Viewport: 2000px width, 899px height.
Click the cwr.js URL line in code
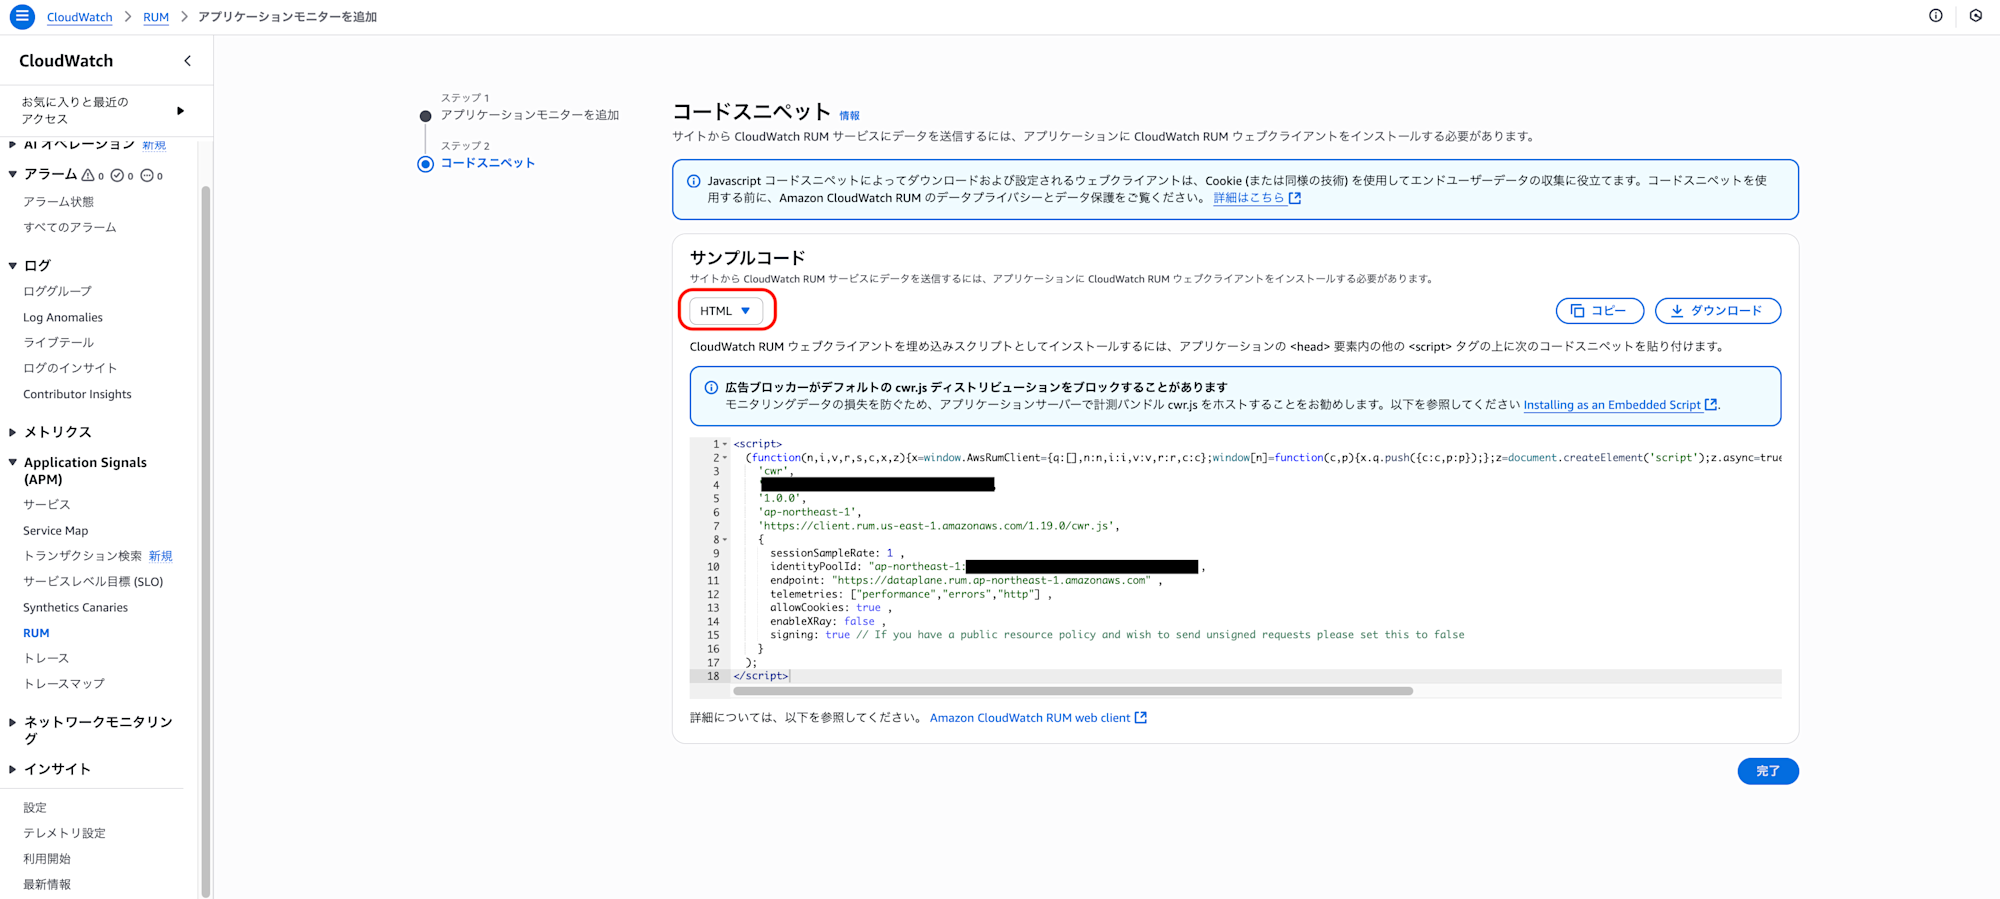tap(938, 526)
